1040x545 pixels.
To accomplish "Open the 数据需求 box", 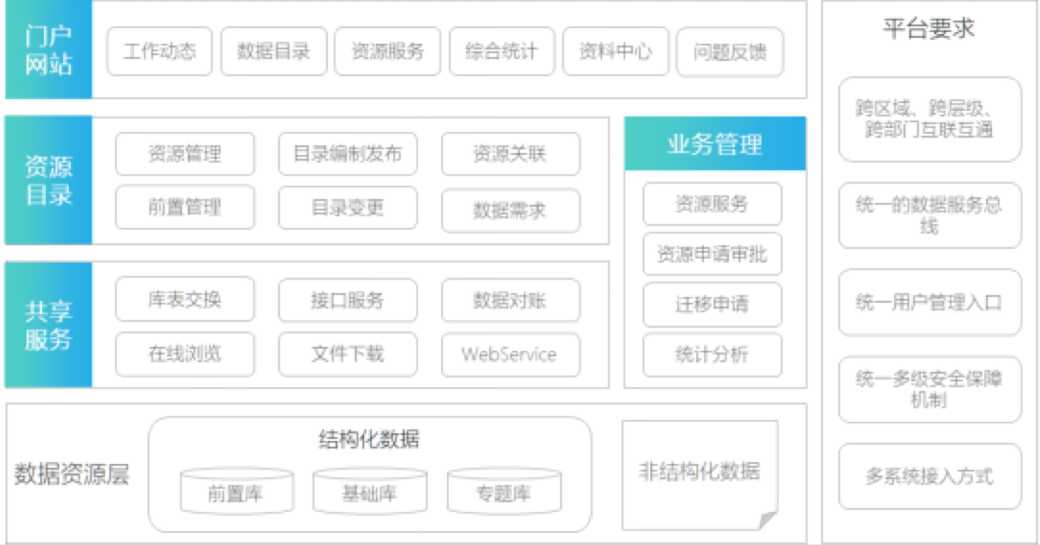I will 511,210.
